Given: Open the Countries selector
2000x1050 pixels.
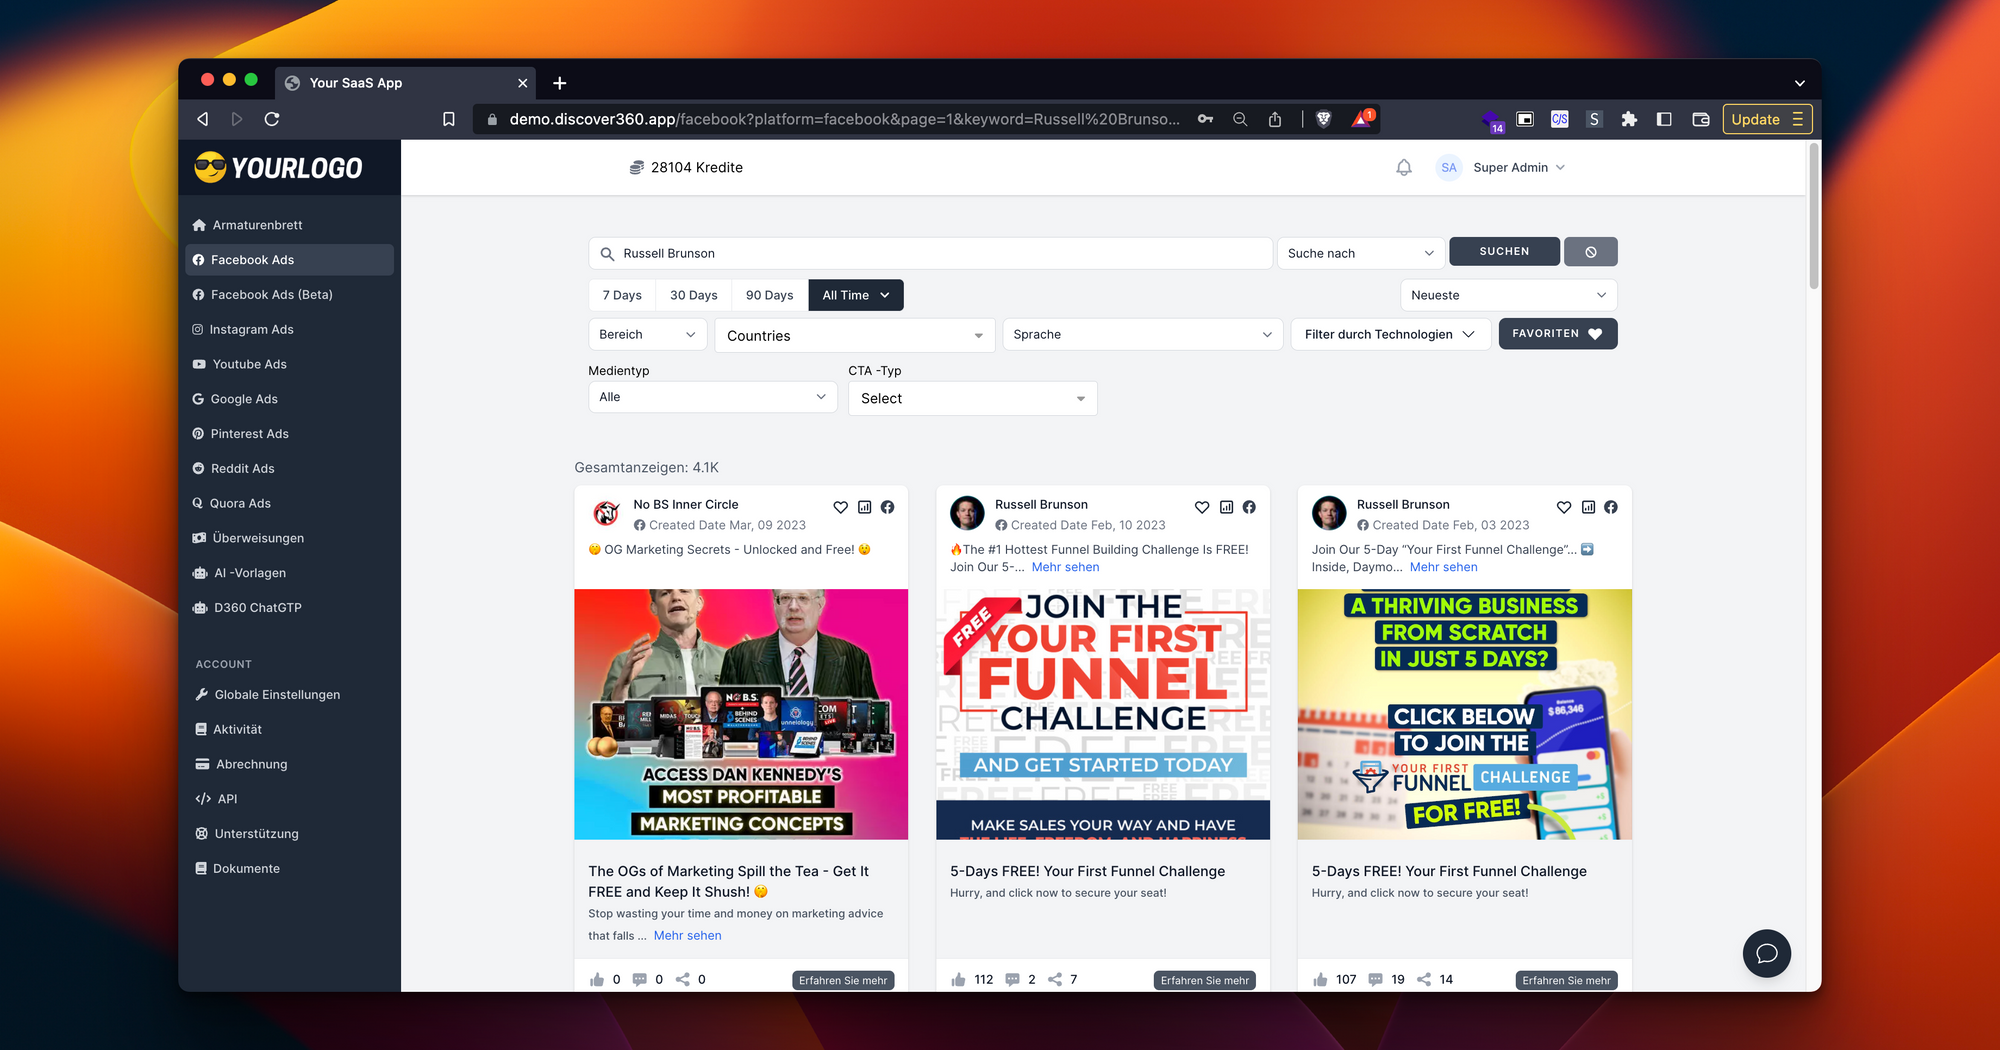Looking at the screenshot, I should tap(855, 335).
